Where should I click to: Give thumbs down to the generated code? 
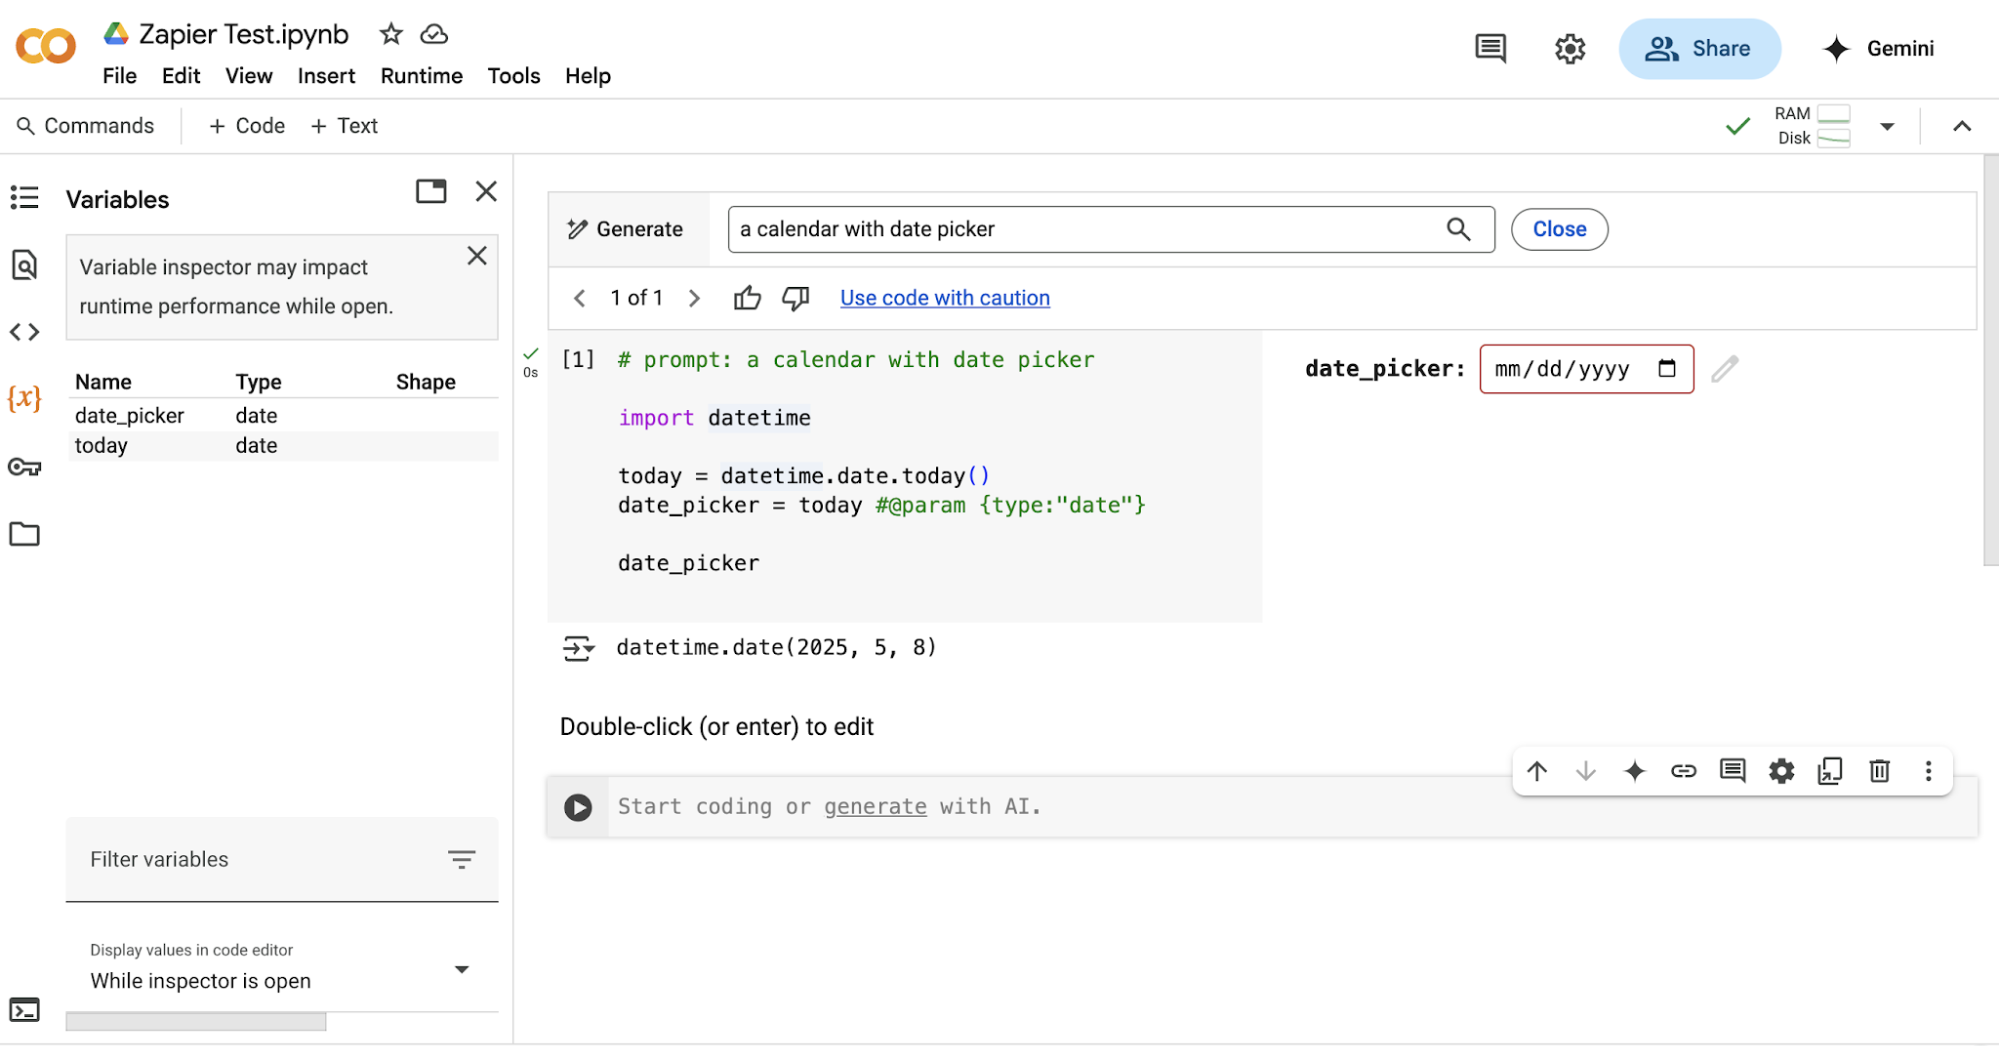point(795,297)
